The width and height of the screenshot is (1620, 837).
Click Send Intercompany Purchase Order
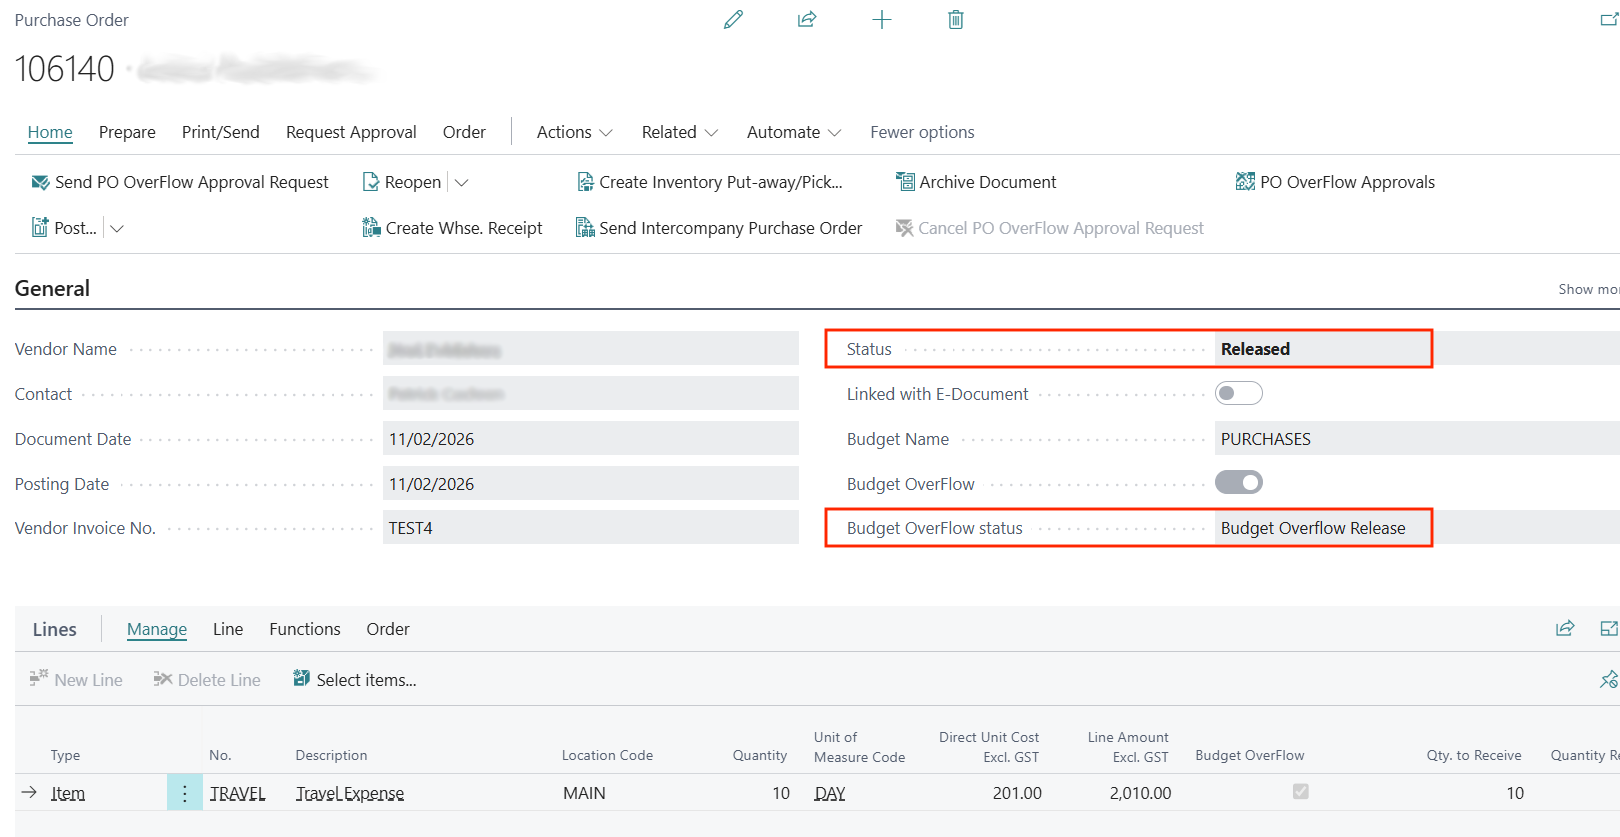coord(719,228)
